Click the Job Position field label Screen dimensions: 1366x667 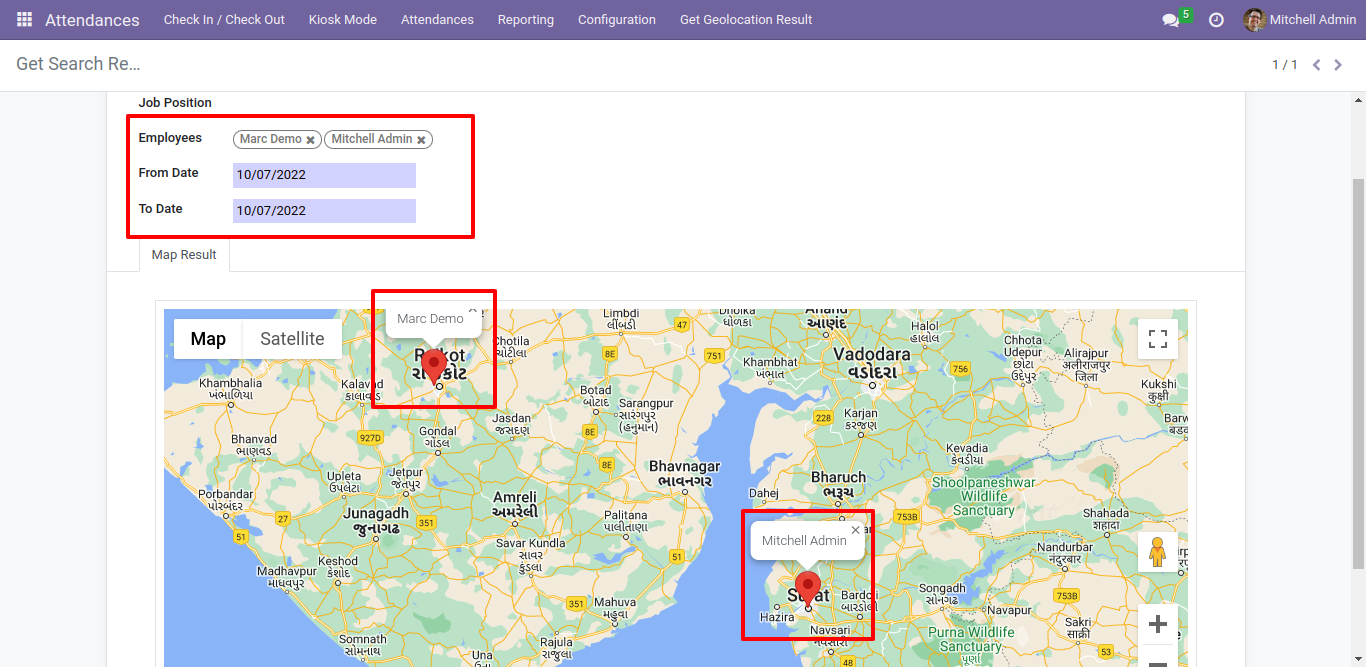[x=175, y=103]
